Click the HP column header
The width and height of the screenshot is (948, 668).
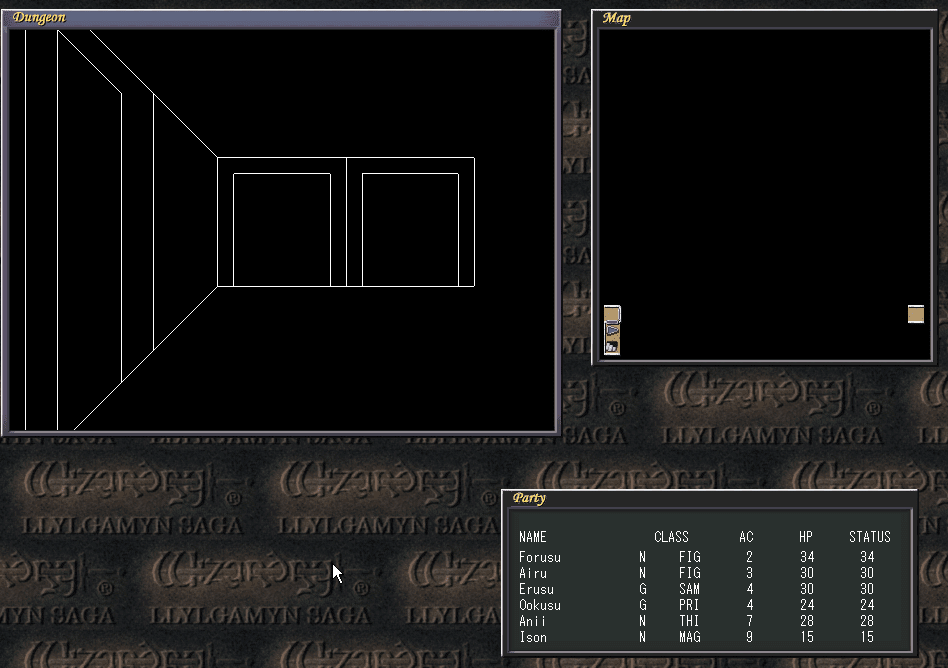806,537
